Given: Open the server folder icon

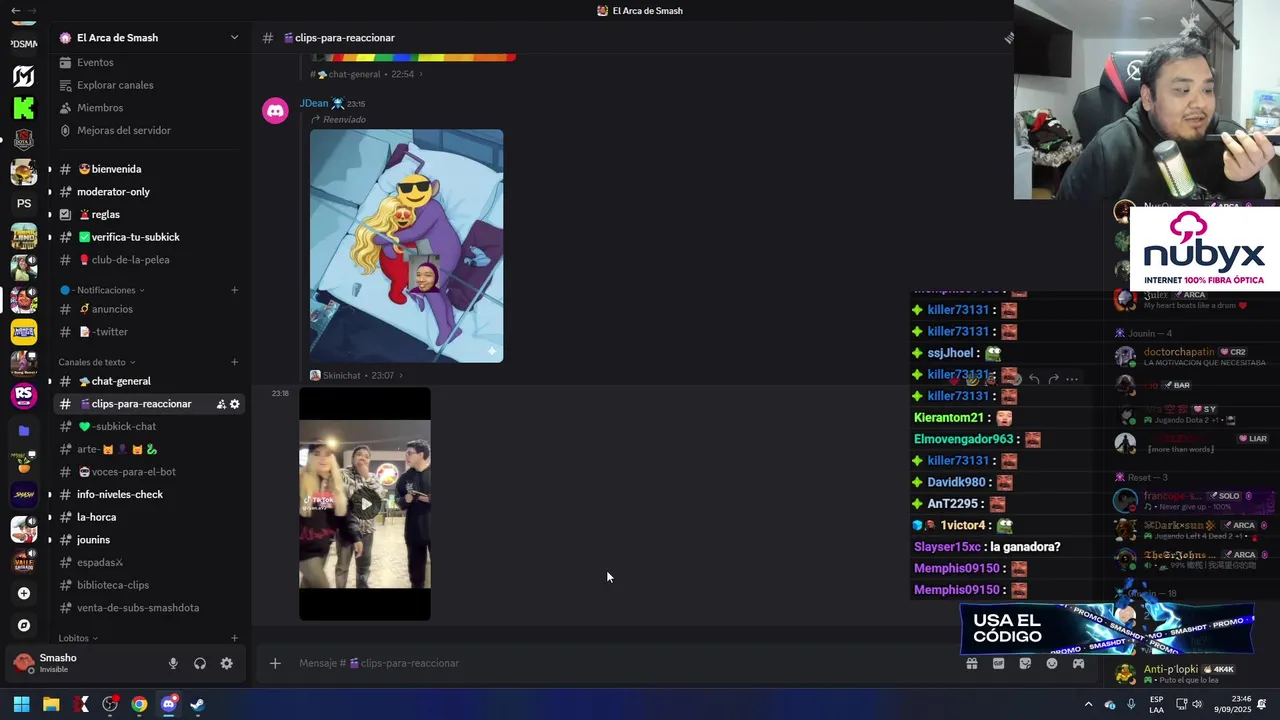Looking at the screenshot, I should (x=24, y=431).
